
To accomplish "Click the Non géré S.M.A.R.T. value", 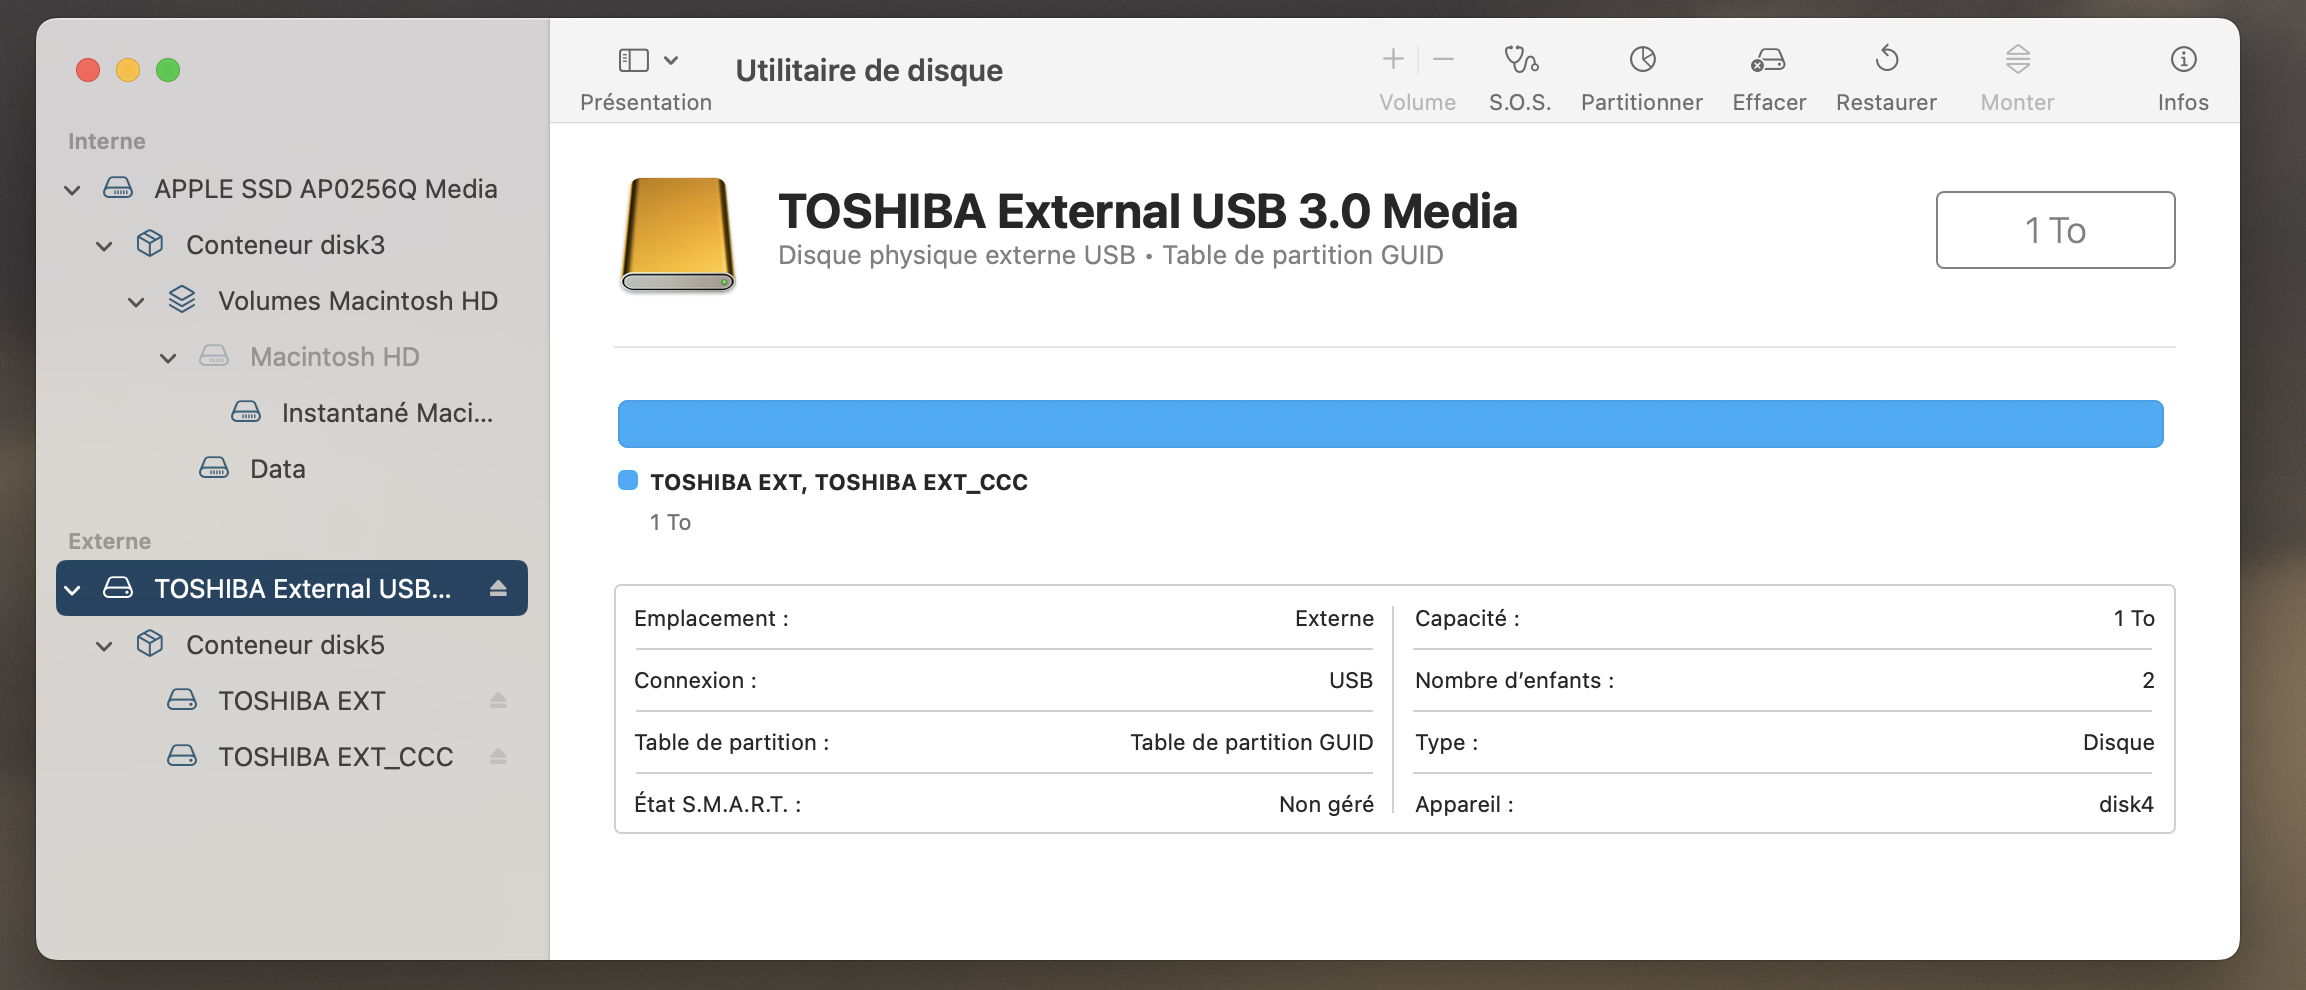I will point(1326,804).
